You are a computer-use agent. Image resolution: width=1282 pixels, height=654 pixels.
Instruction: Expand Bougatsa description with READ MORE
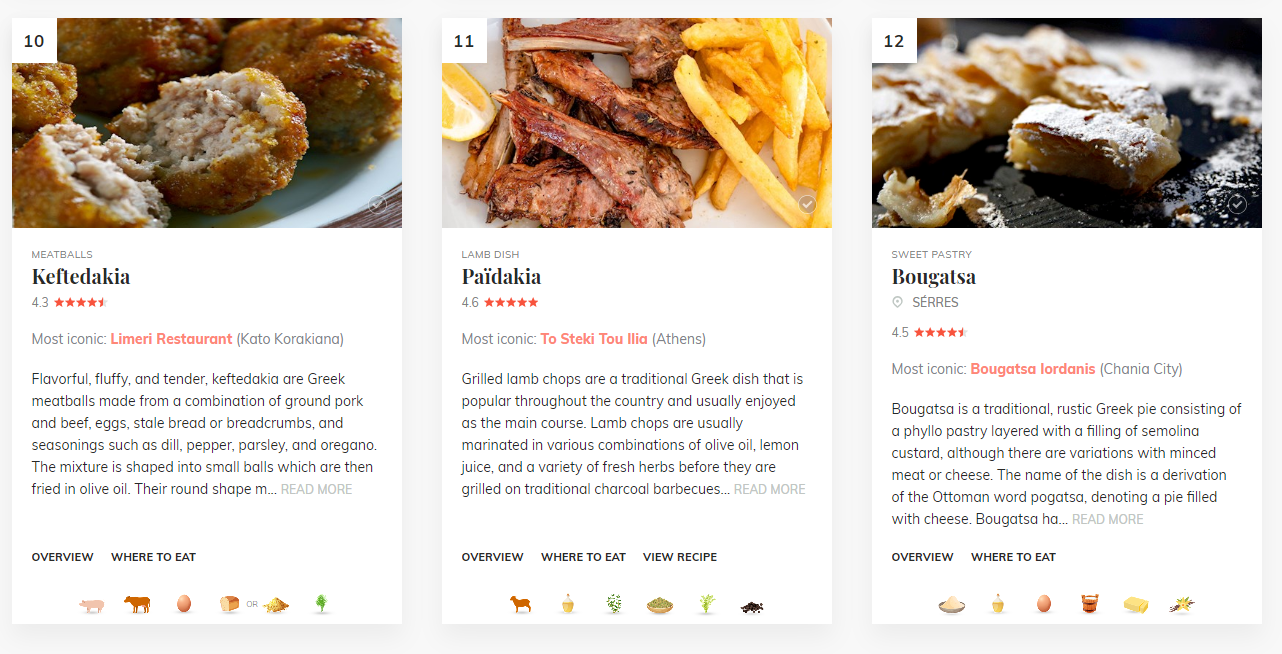click(1107, 520)
